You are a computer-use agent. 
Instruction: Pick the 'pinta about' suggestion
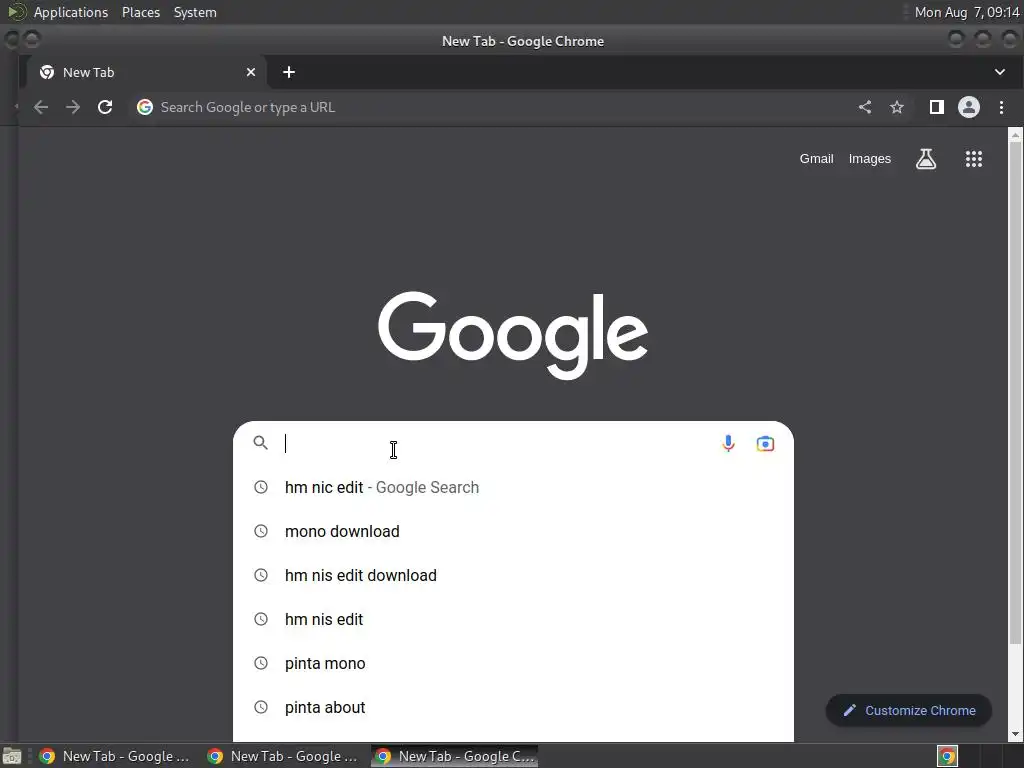pyautogui.click(x=513, y=707)
